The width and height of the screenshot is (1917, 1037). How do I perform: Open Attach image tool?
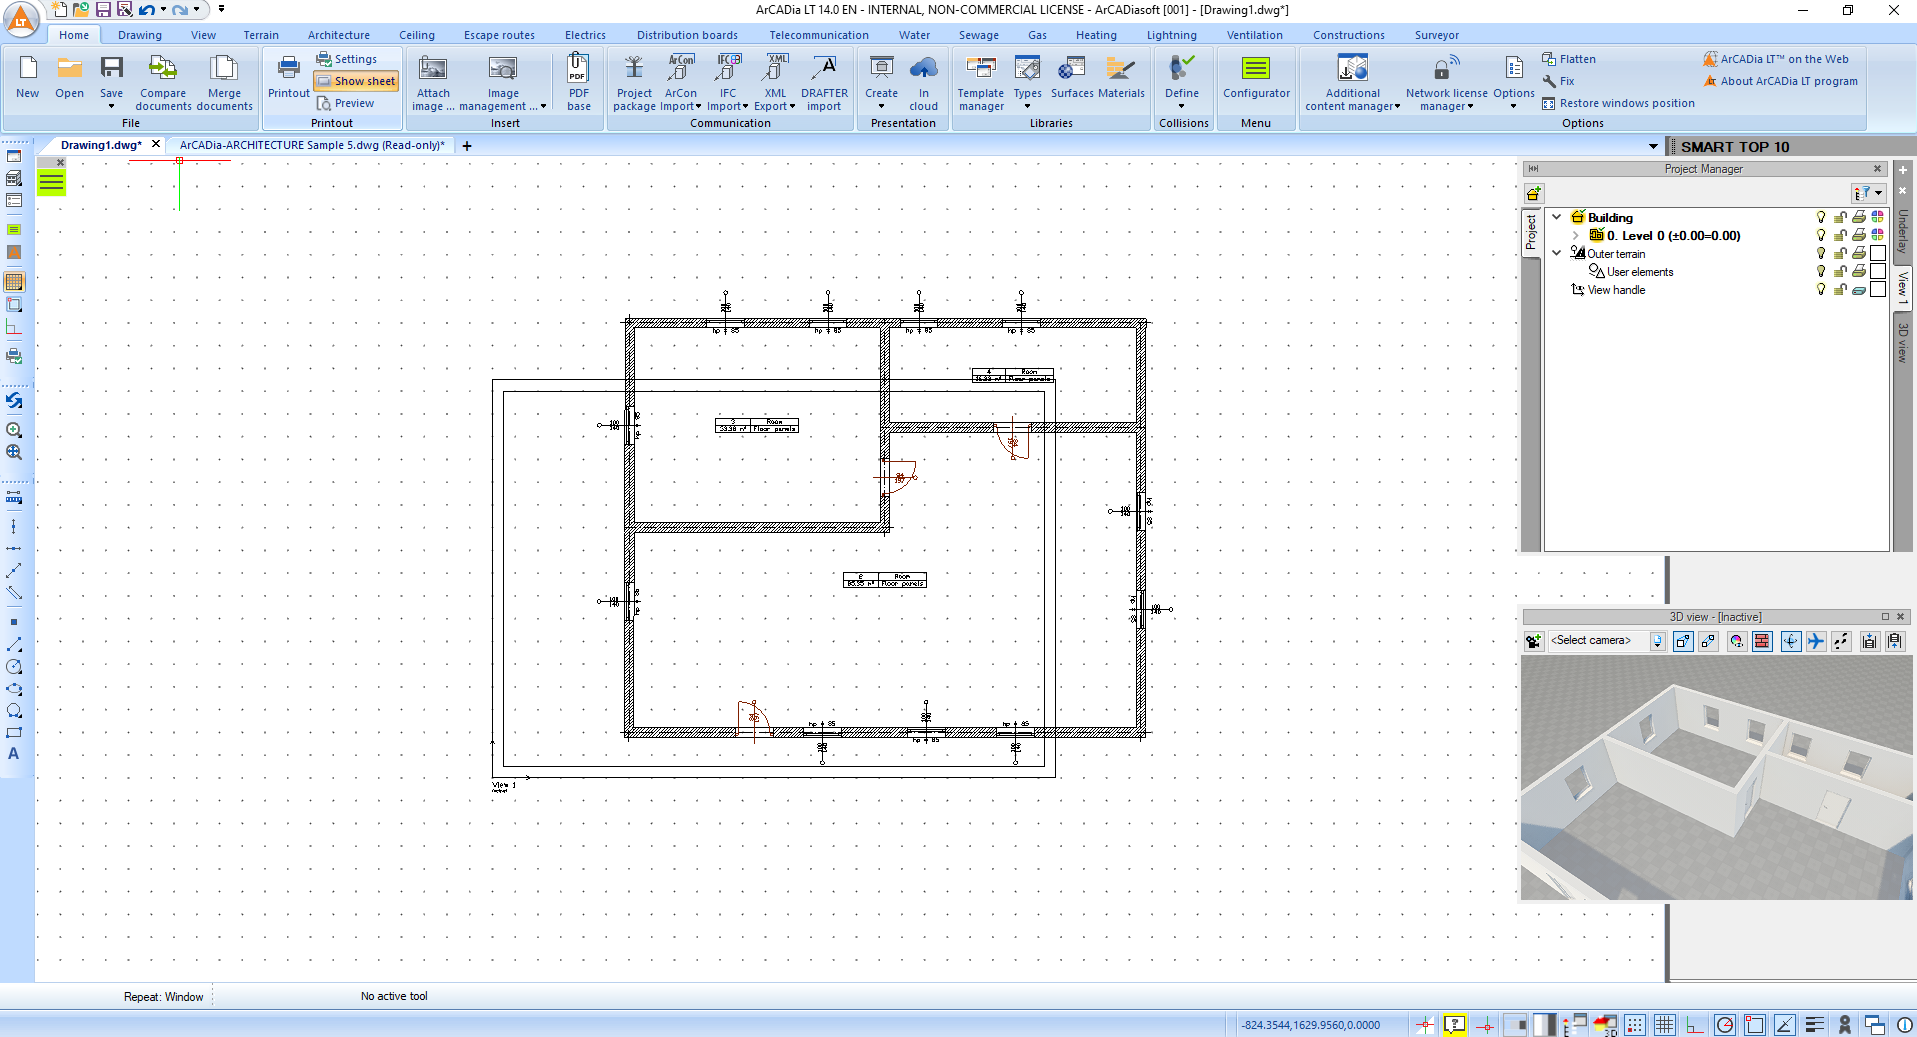[x=433, y=80]
